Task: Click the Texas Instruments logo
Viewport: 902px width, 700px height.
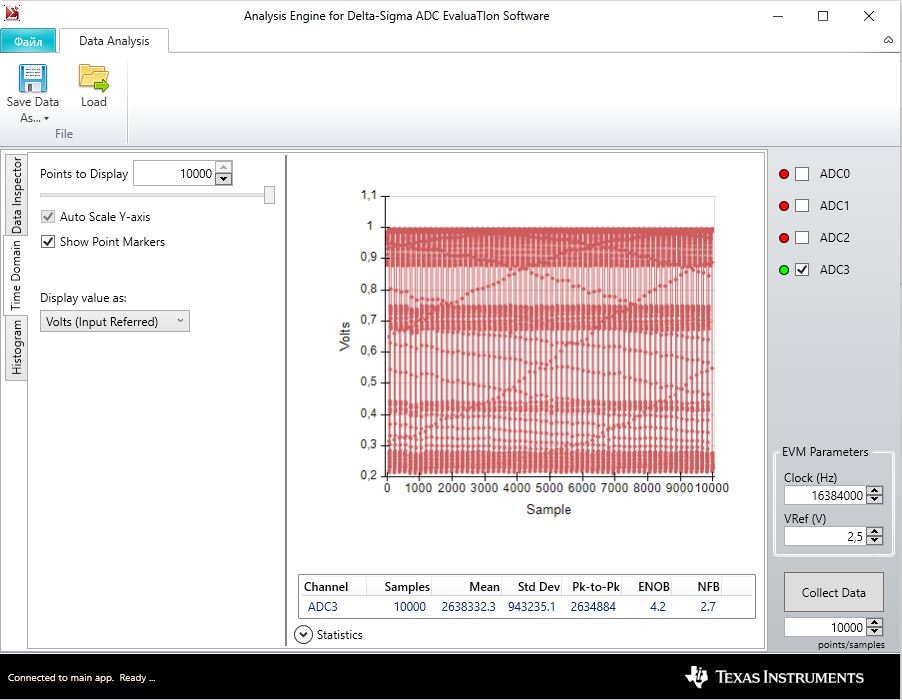Action: tap(774, 677)
